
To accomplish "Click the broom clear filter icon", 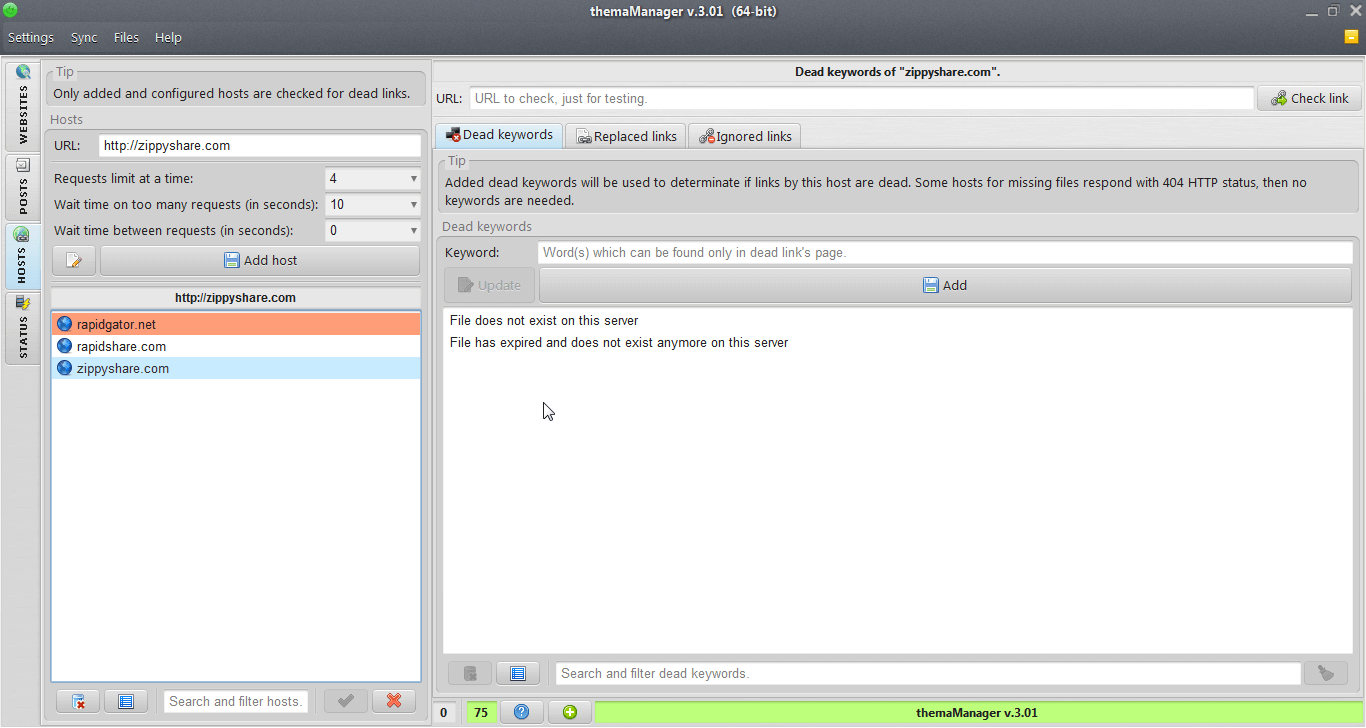I will [1326, 673].
